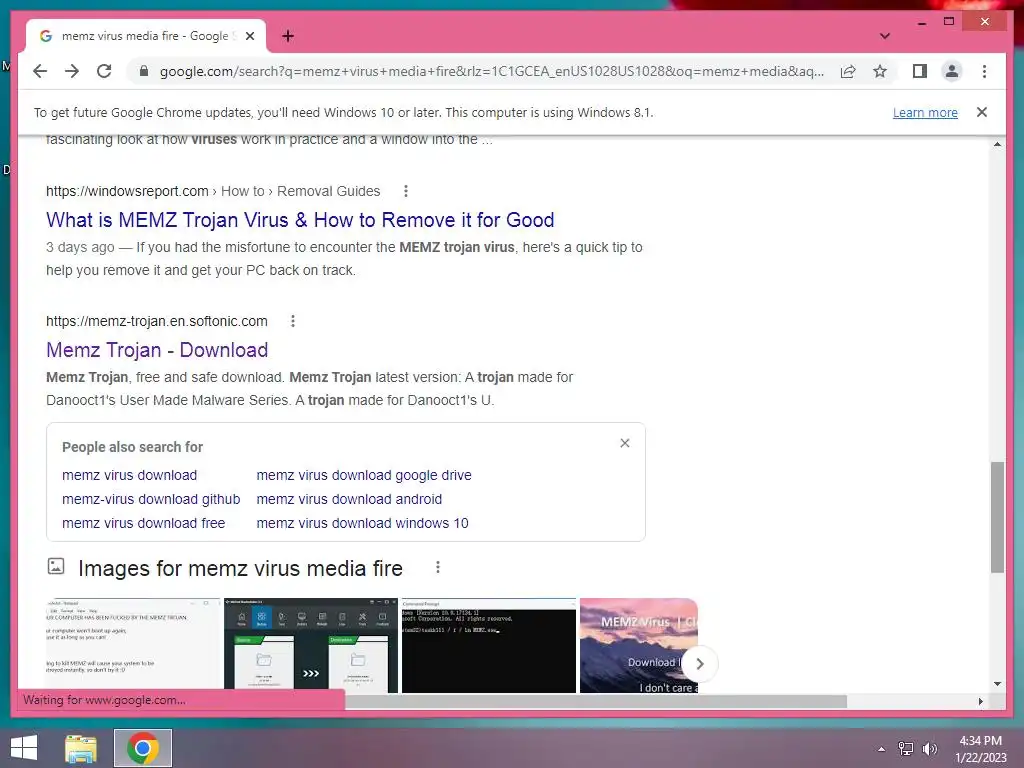Show hidden system tray icons
The height and width of the screenshot is (768, 1024).
pyautogui.click(x=881, y=749)
